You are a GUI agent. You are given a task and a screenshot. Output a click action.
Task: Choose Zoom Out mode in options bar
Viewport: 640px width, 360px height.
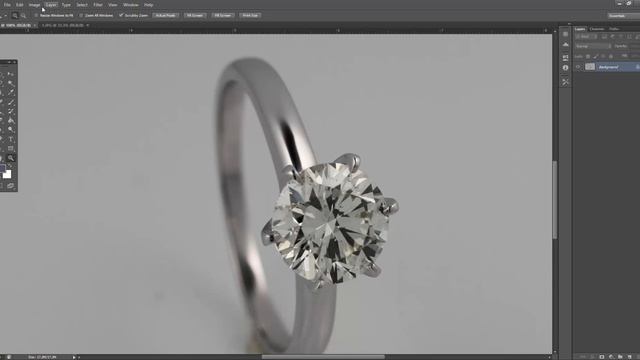click(23, 16)
